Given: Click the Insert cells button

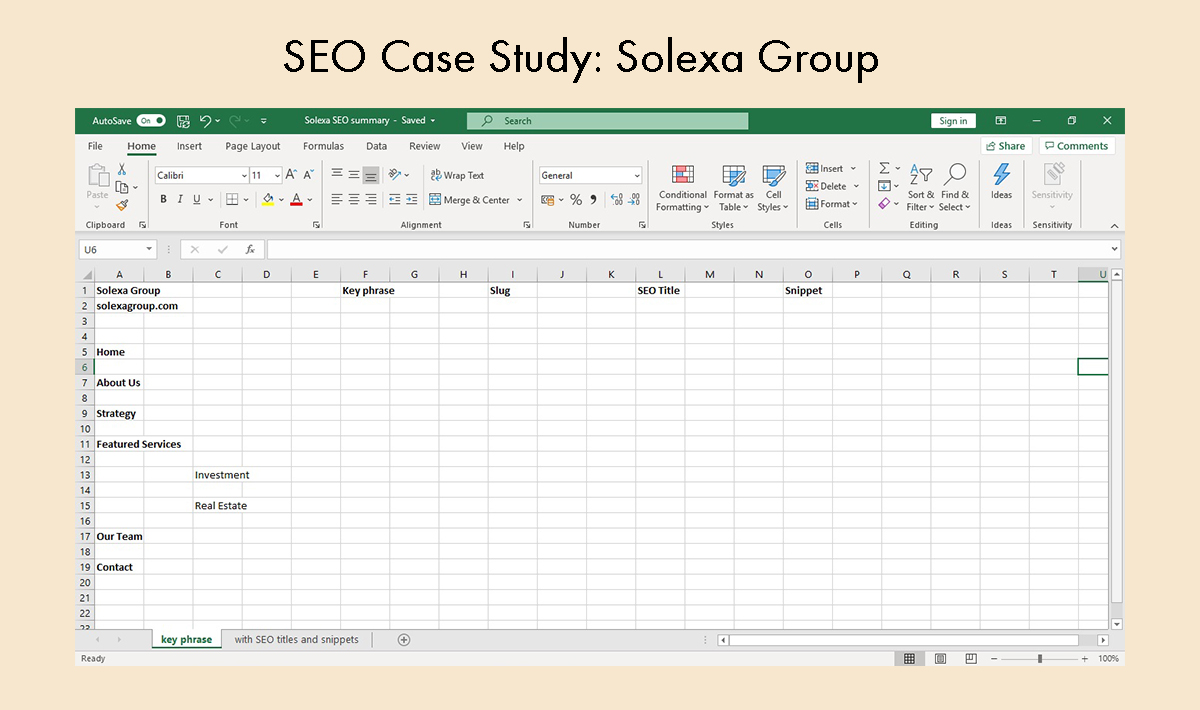Looking at the screenshot, I should (831, 169).
